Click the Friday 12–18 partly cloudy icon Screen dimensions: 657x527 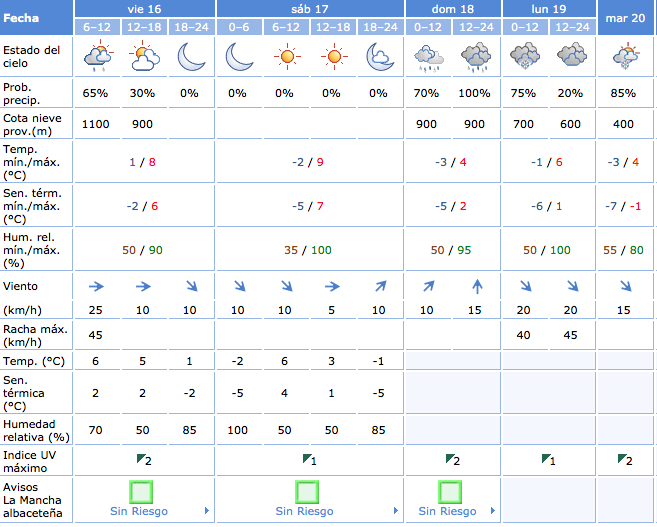(144, 57)
